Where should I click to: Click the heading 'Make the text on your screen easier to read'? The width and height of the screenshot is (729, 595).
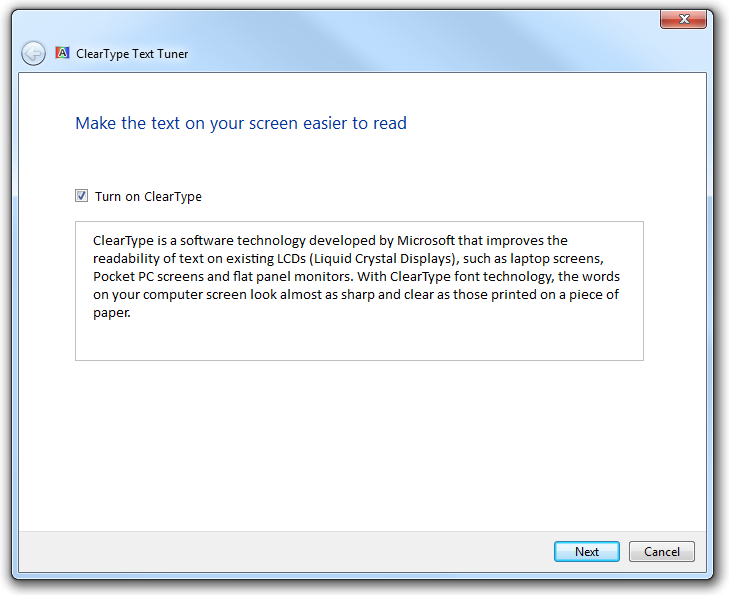click(x=241, y=123)
